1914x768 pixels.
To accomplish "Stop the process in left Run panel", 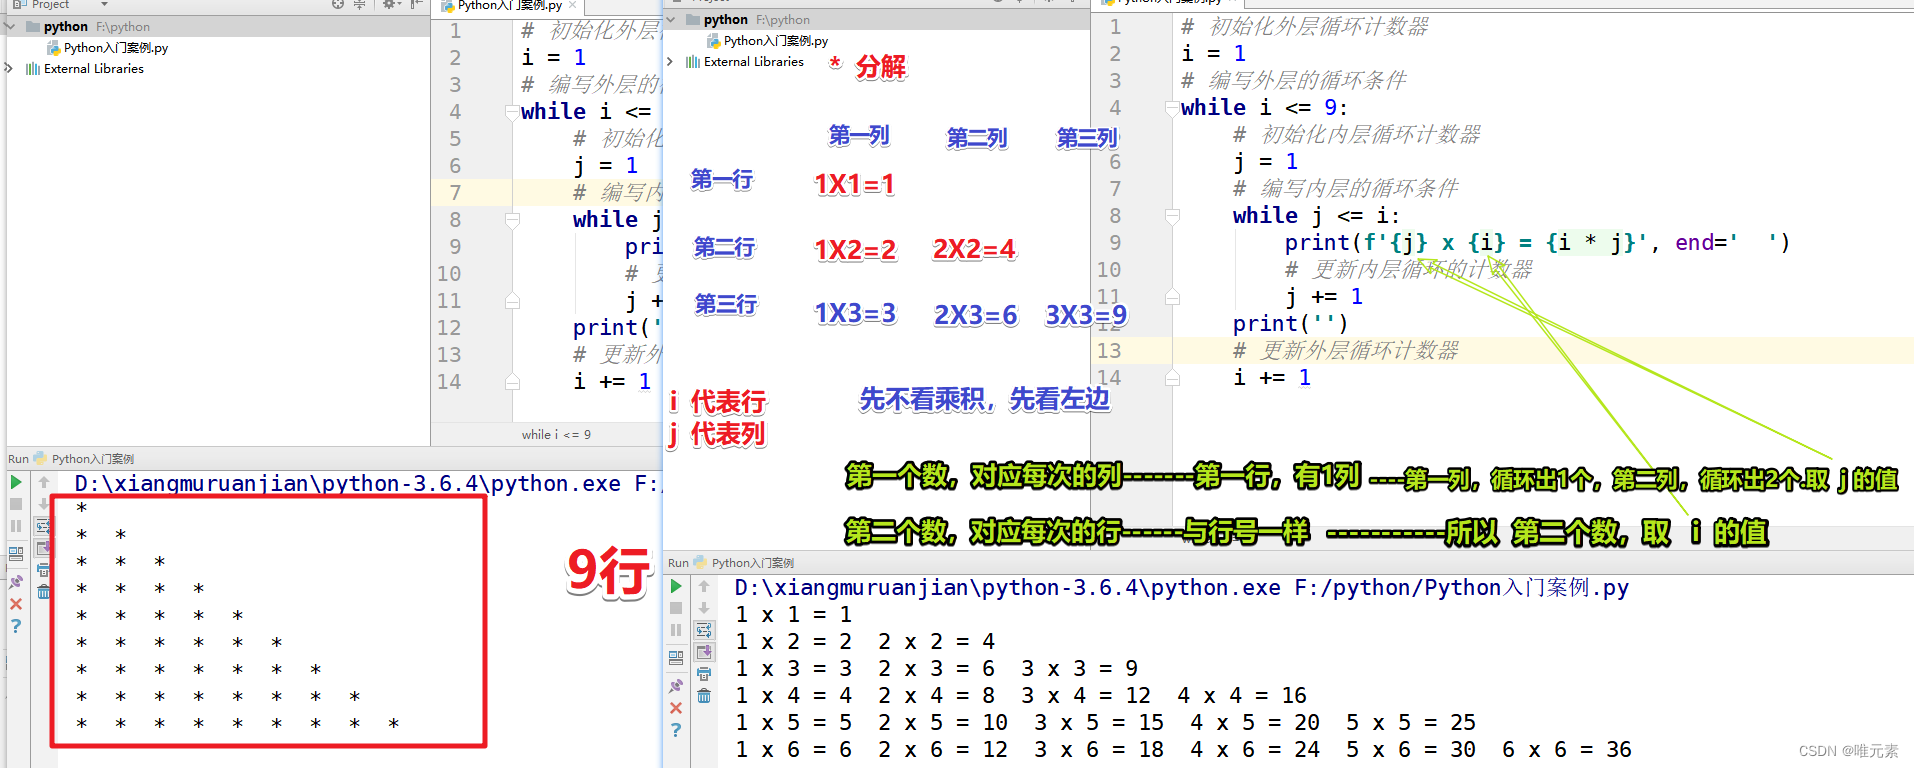I will point(16,504).
